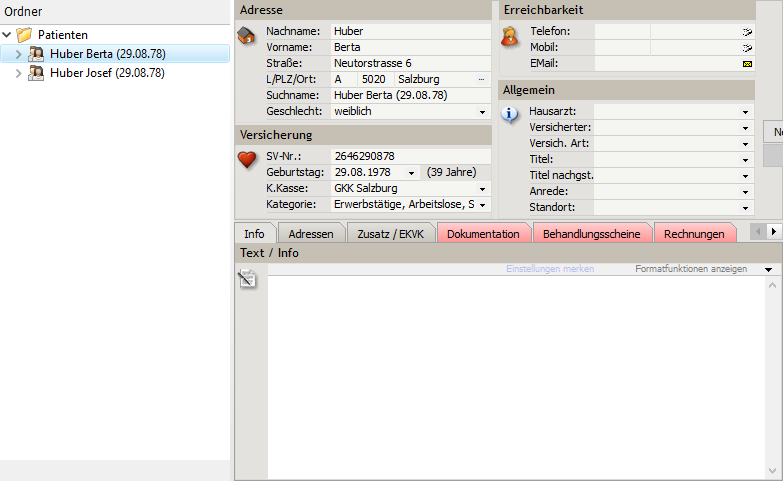Click the house icon beside Adresse fields
The width and height of the screenshot is (783, 481).
pos(246,36)
